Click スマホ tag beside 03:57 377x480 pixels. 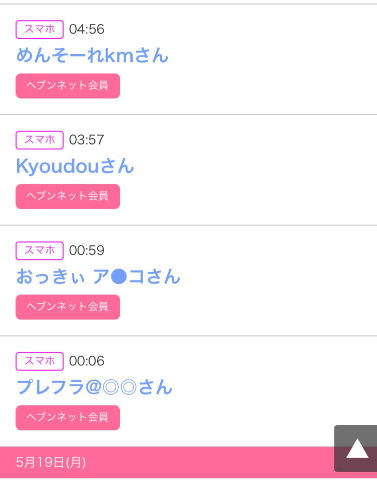click(40, 140)
